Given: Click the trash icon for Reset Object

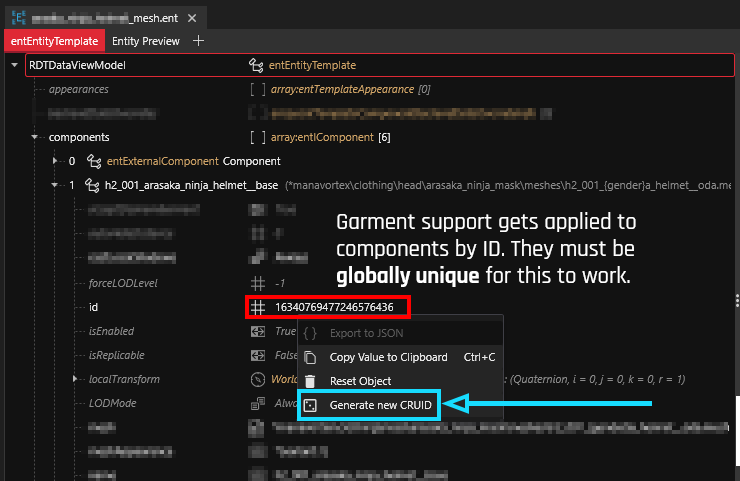Looking at the screenshot, I should coord(310,381).
